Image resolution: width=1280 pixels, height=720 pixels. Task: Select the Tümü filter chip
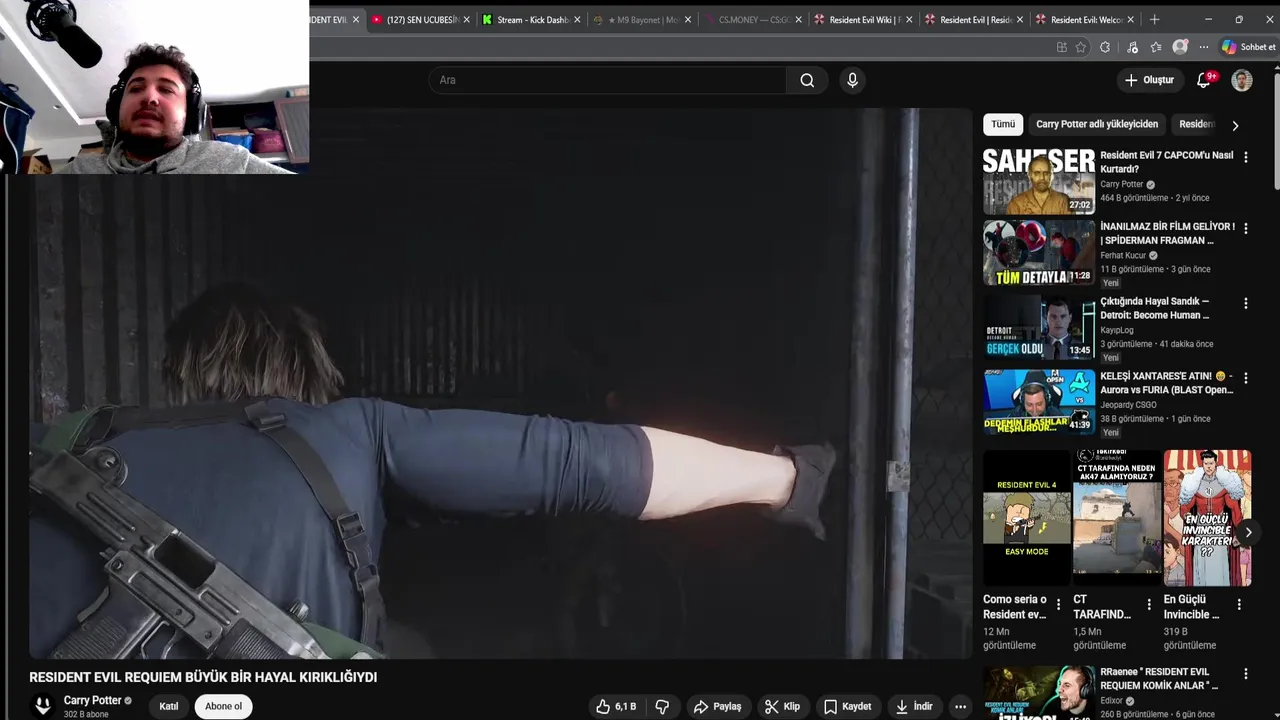tap(1003, 124)
